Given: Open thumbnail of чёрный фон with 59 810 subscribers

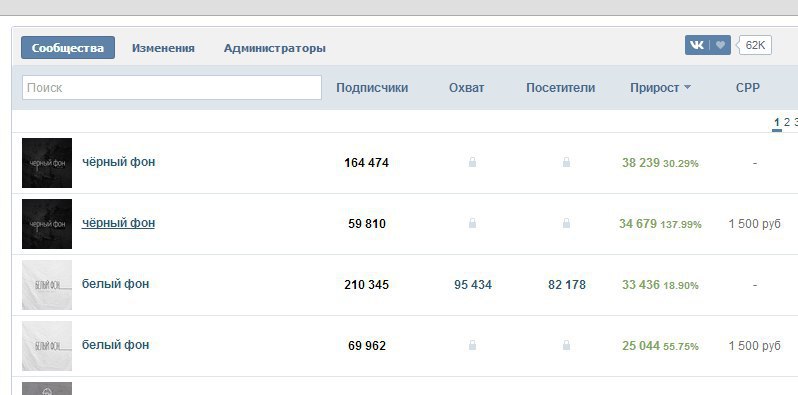Looking at the screenshot, I should (x=47, y=224).
